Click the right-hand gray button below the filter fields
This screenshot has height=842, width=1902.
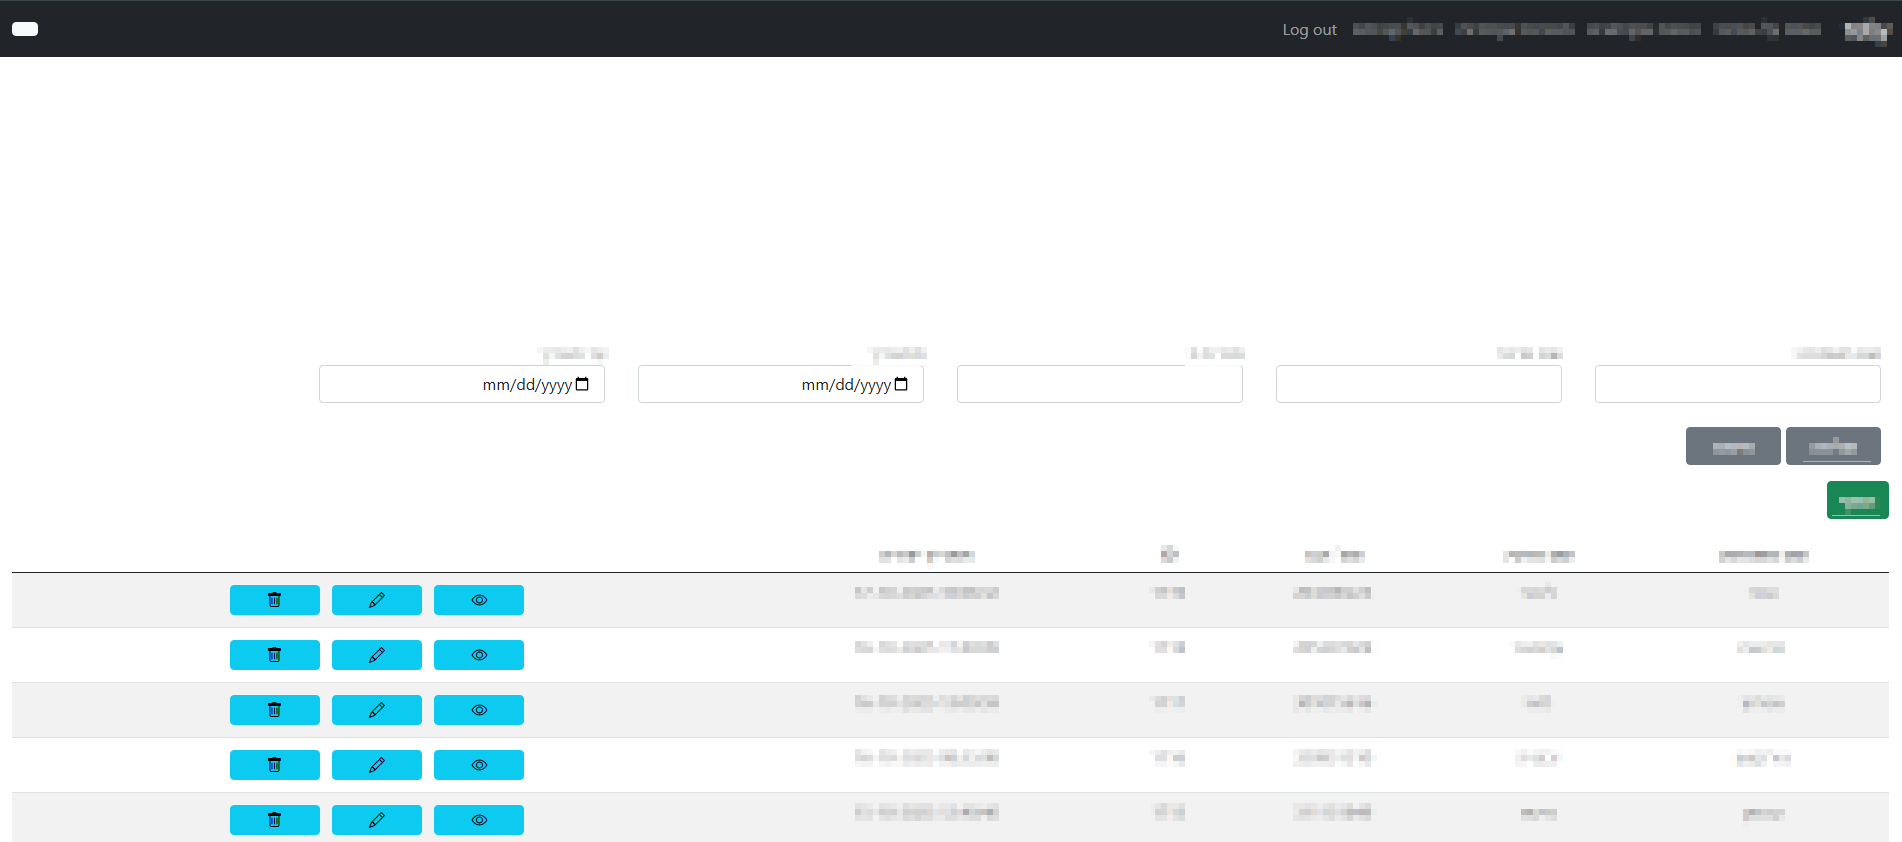[1832, 446]
